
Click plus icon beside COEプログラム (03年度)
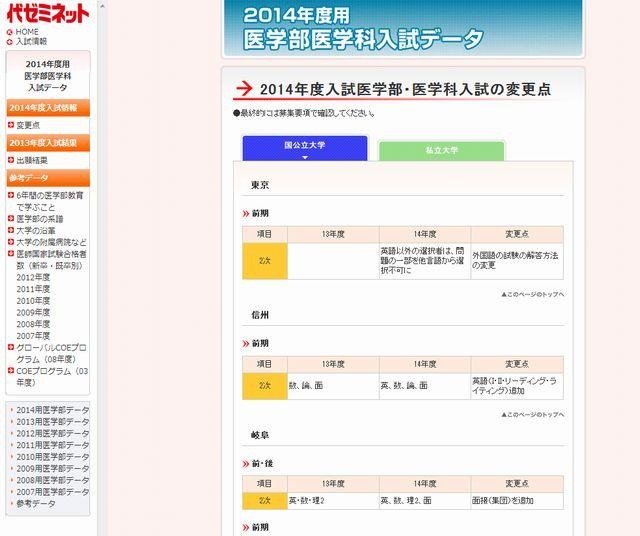(x=11, y=371)
